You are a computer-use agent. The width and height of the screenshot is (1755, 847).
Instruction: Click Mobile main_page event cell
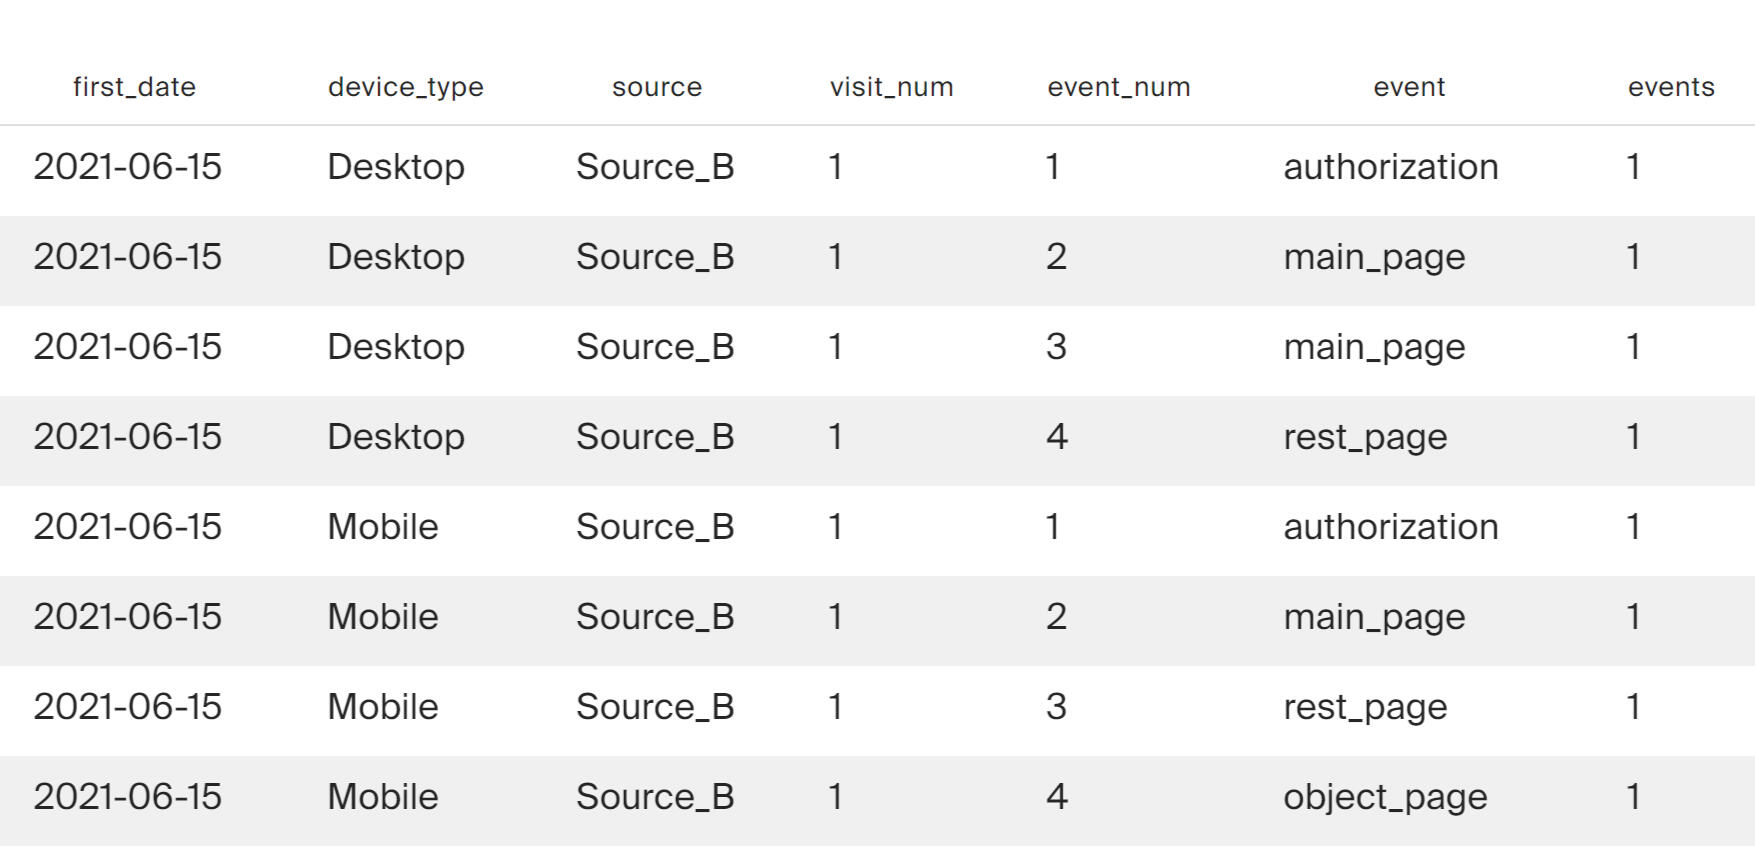tap(1374, 617)
